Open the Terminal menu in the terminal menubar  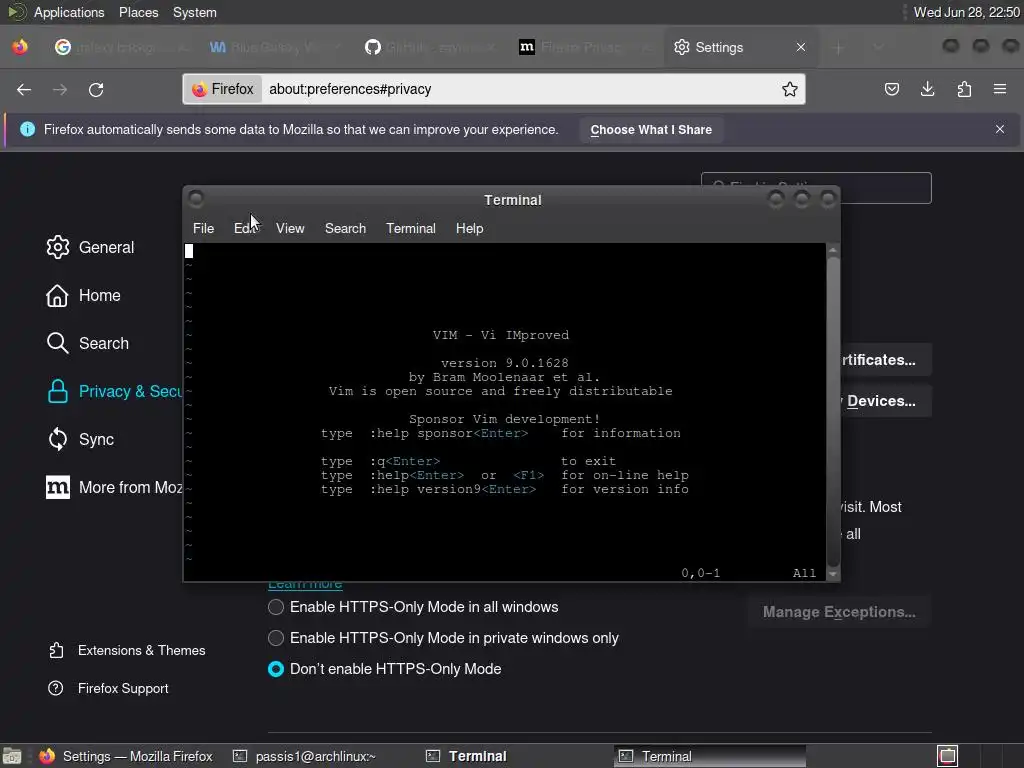411,229
